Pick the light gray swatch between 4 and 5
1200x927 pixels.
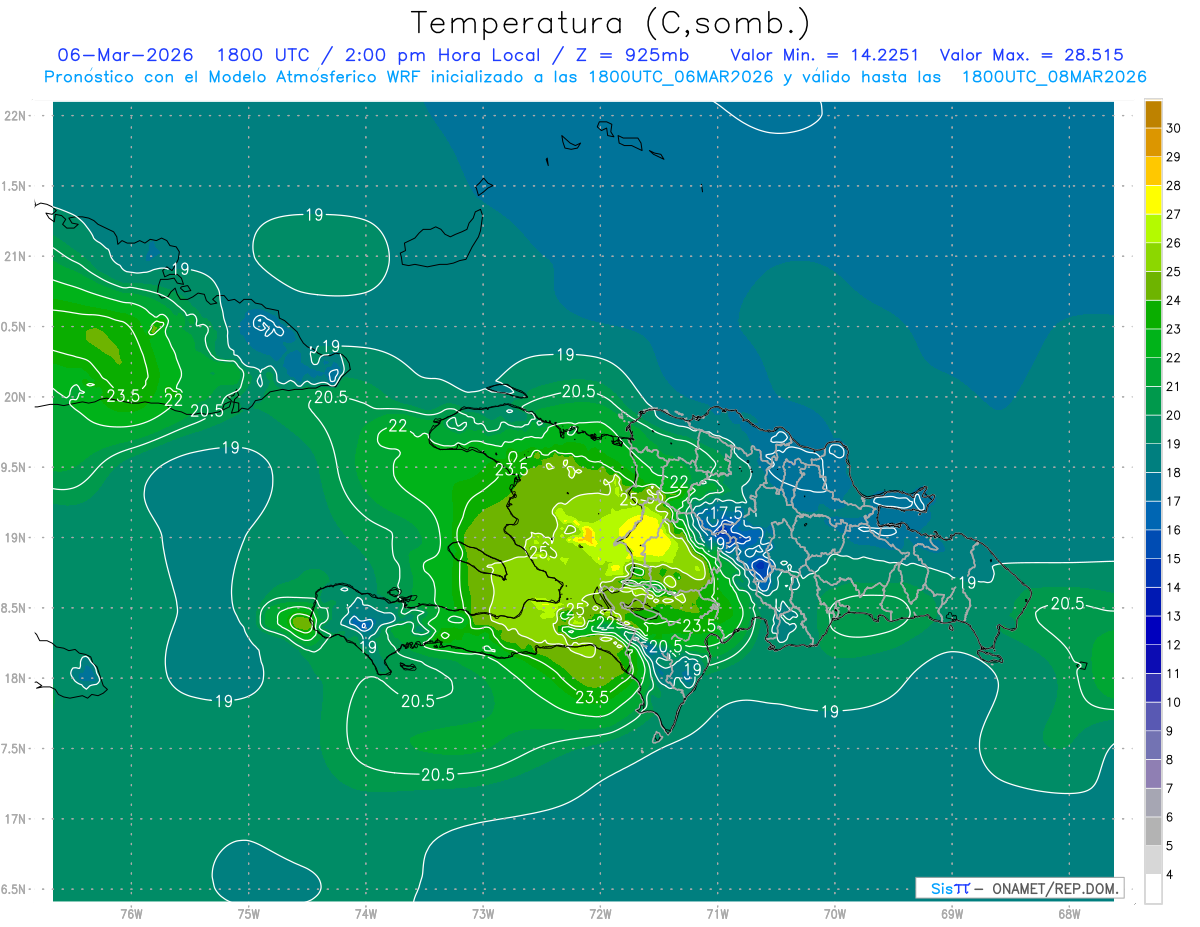coord(1153,860)
